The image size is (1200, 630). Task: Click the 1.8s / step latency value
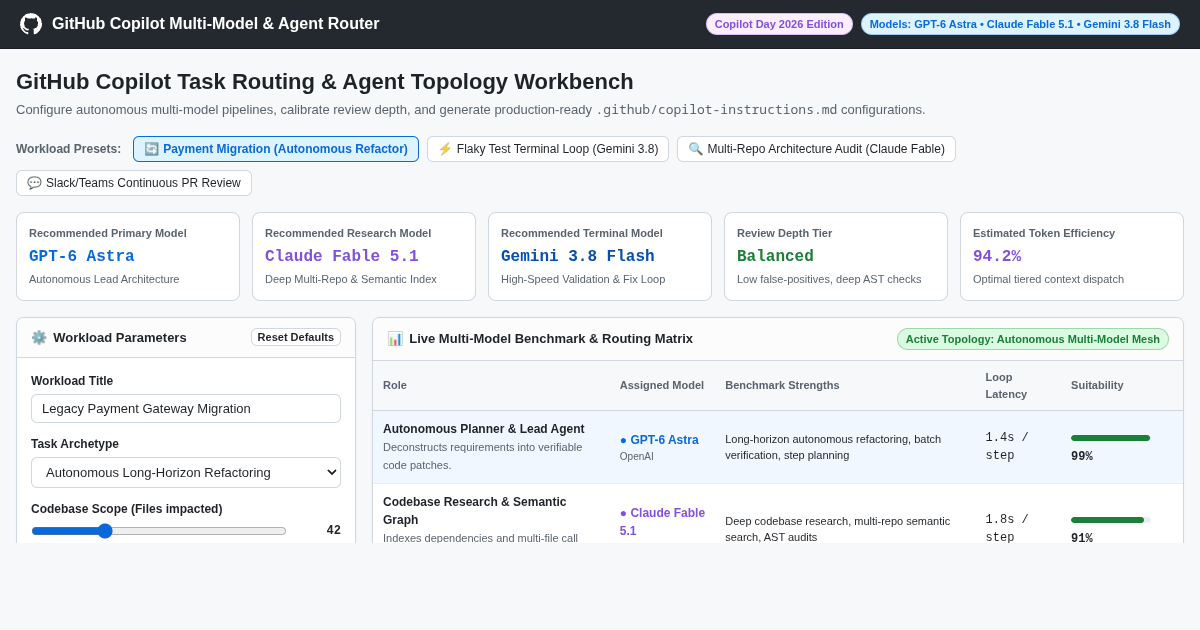click(1007, 529)
